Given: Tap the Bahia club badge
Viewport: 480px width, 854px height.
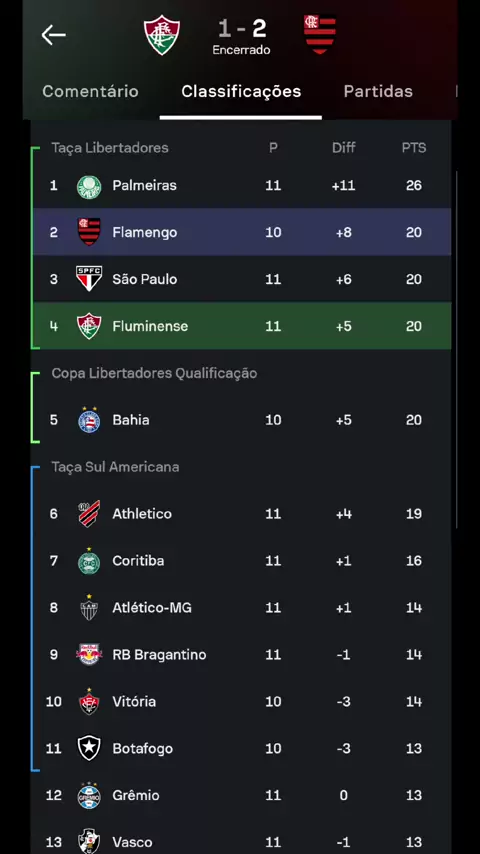Looking at the screenshot, I should coord(89,420).
